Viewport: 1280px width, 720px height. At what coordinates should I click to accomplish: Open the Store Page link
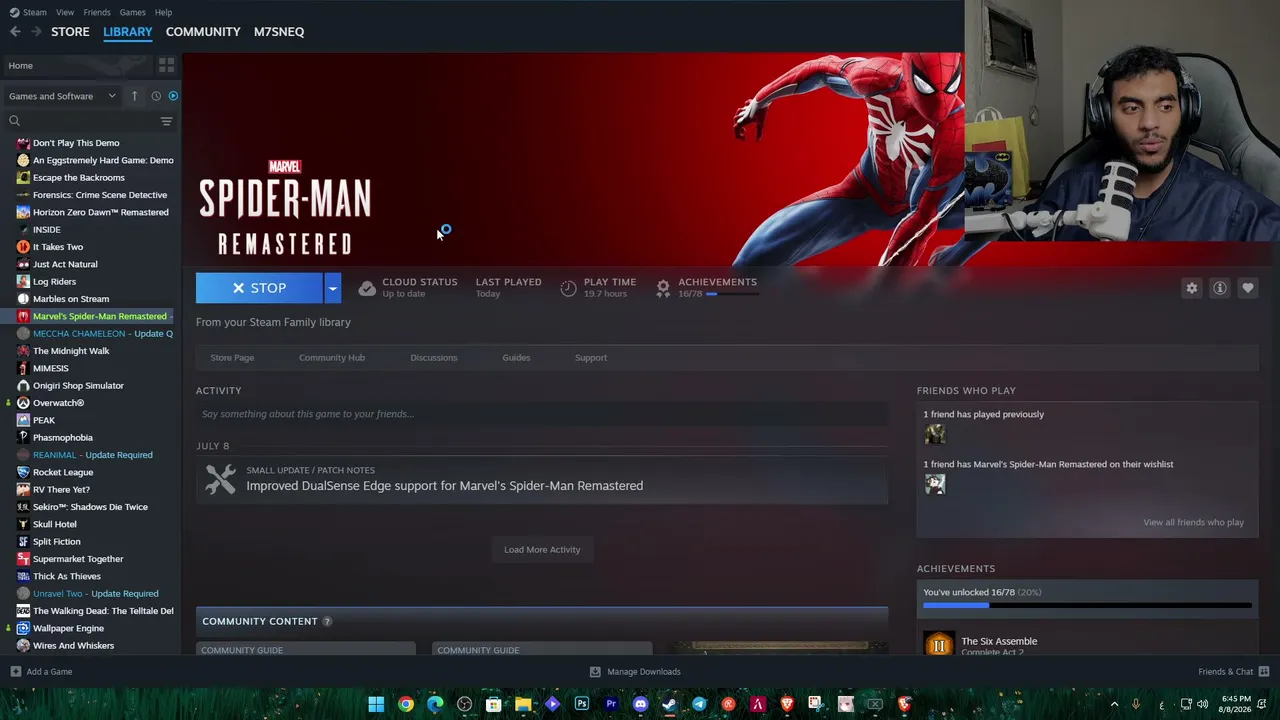click(232, 358)
